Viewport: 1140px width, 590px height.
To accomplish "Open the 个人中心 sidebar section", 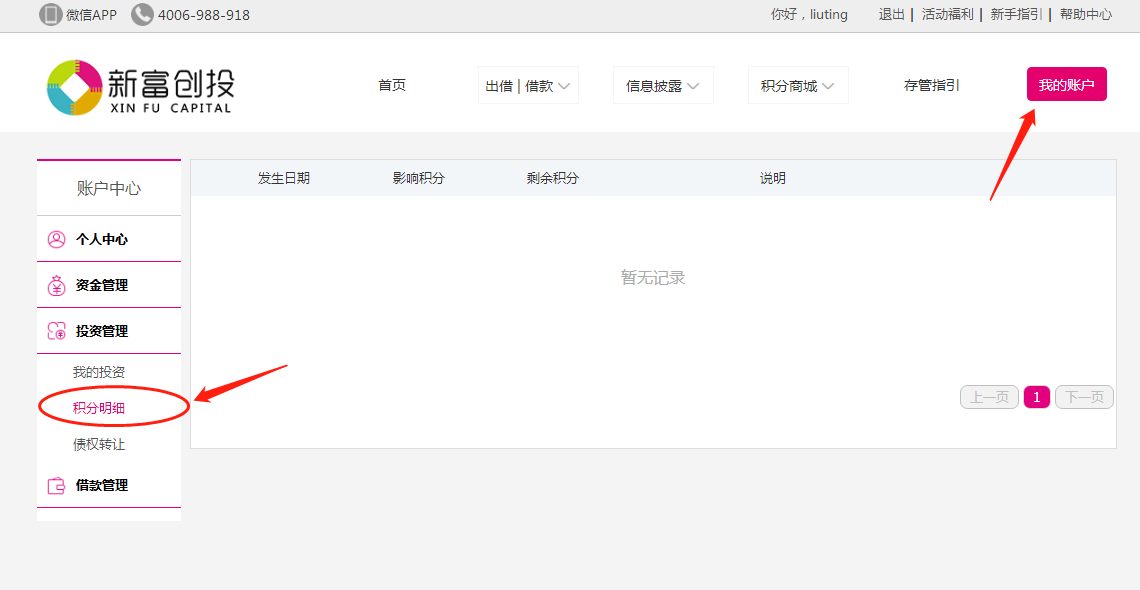I will coord(109,239).
